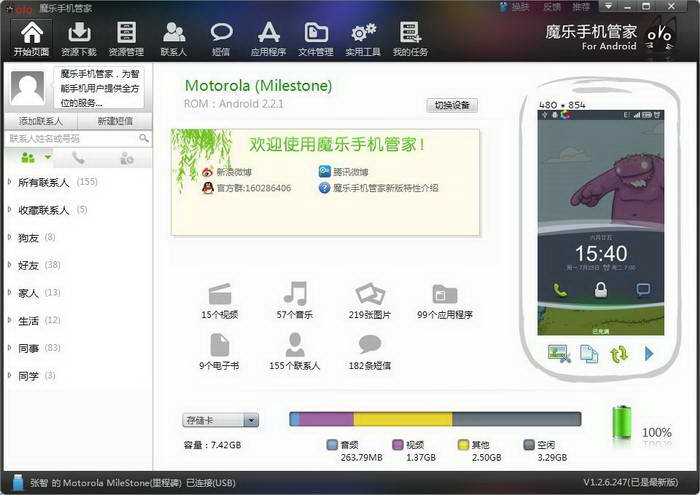The image size is (700, 495).
Task: Switch to the call log phone tab
Action: pos(78,158)
